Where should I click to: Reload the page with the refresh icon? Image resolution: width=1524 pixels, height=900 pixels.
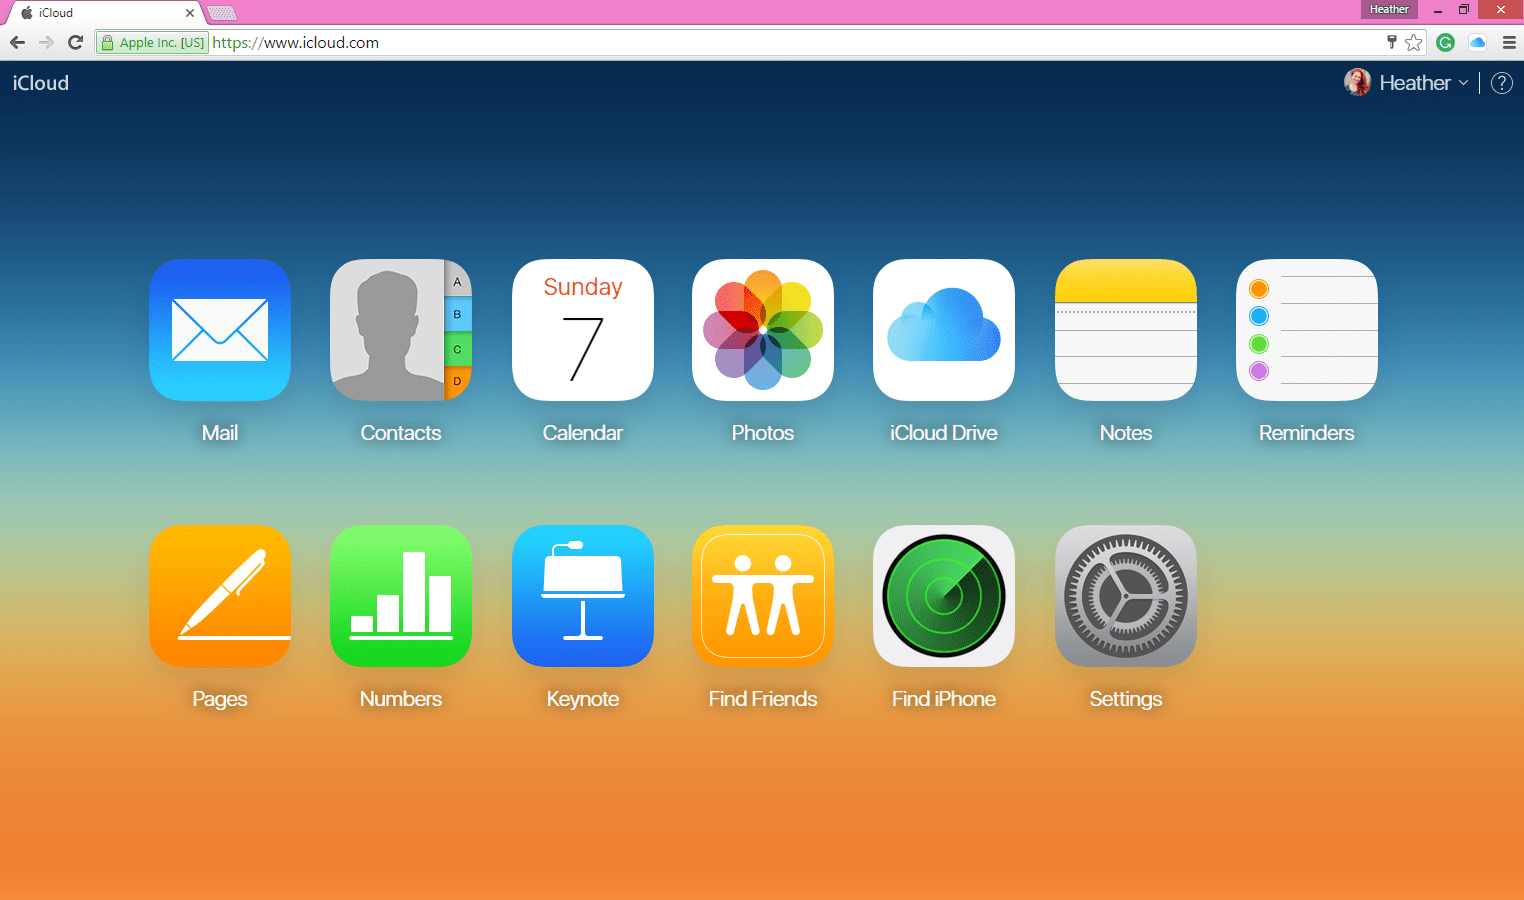point(75,42)
